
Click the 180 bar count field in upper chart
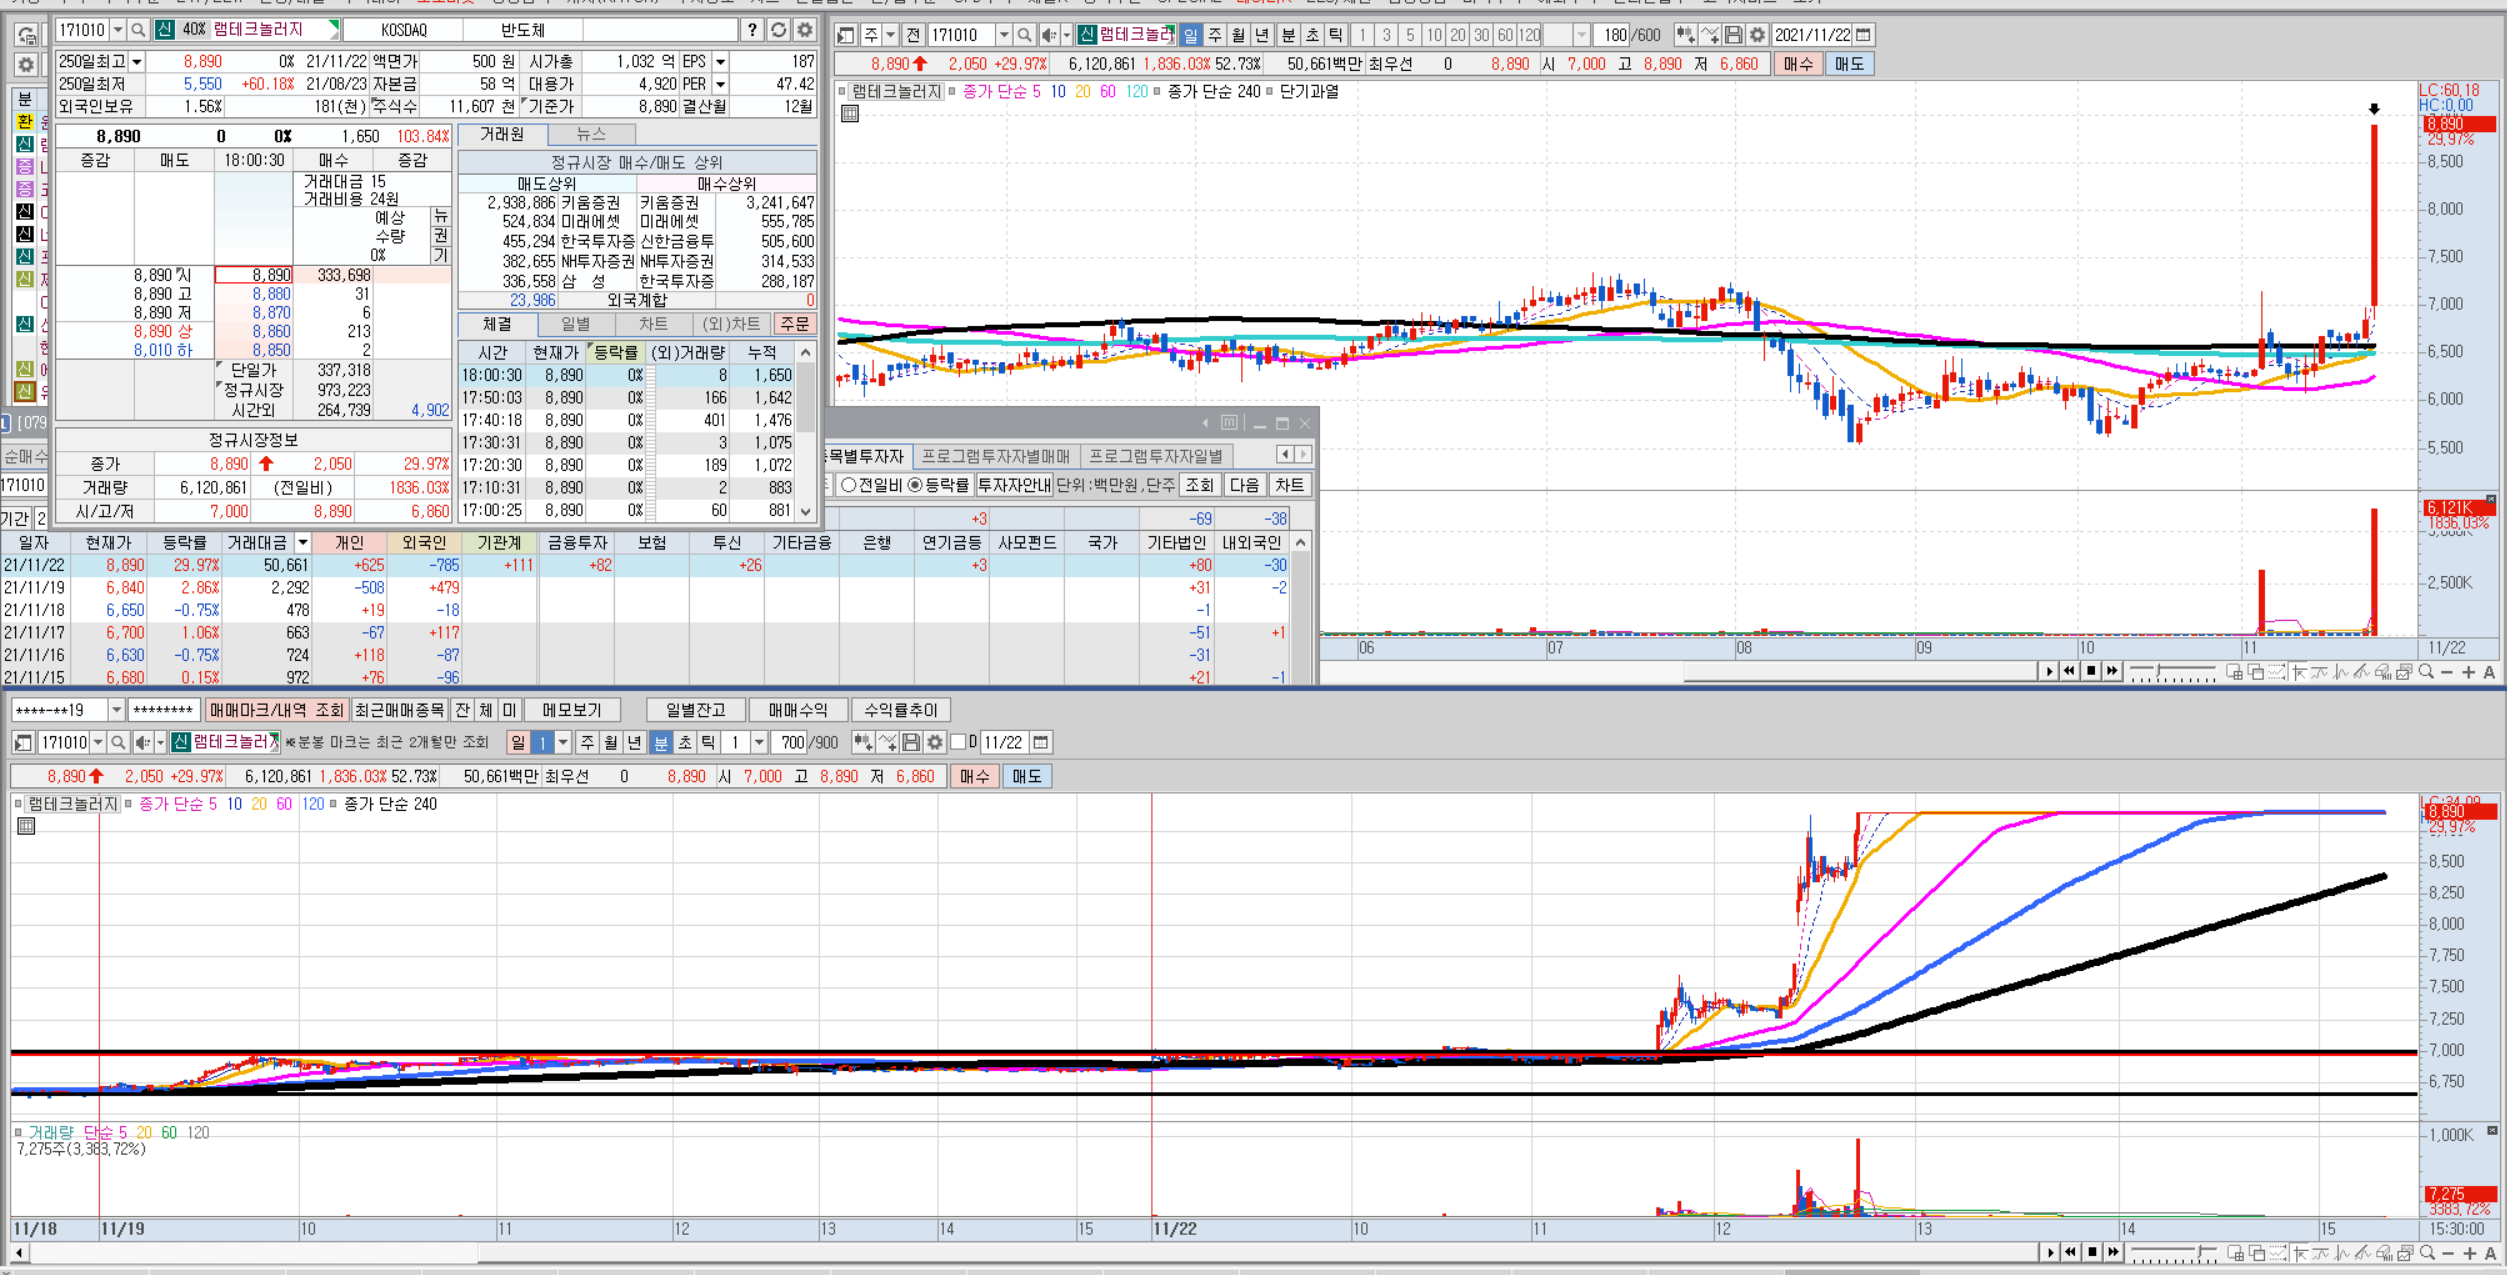pyautogui.click(x=1616, y=35)
